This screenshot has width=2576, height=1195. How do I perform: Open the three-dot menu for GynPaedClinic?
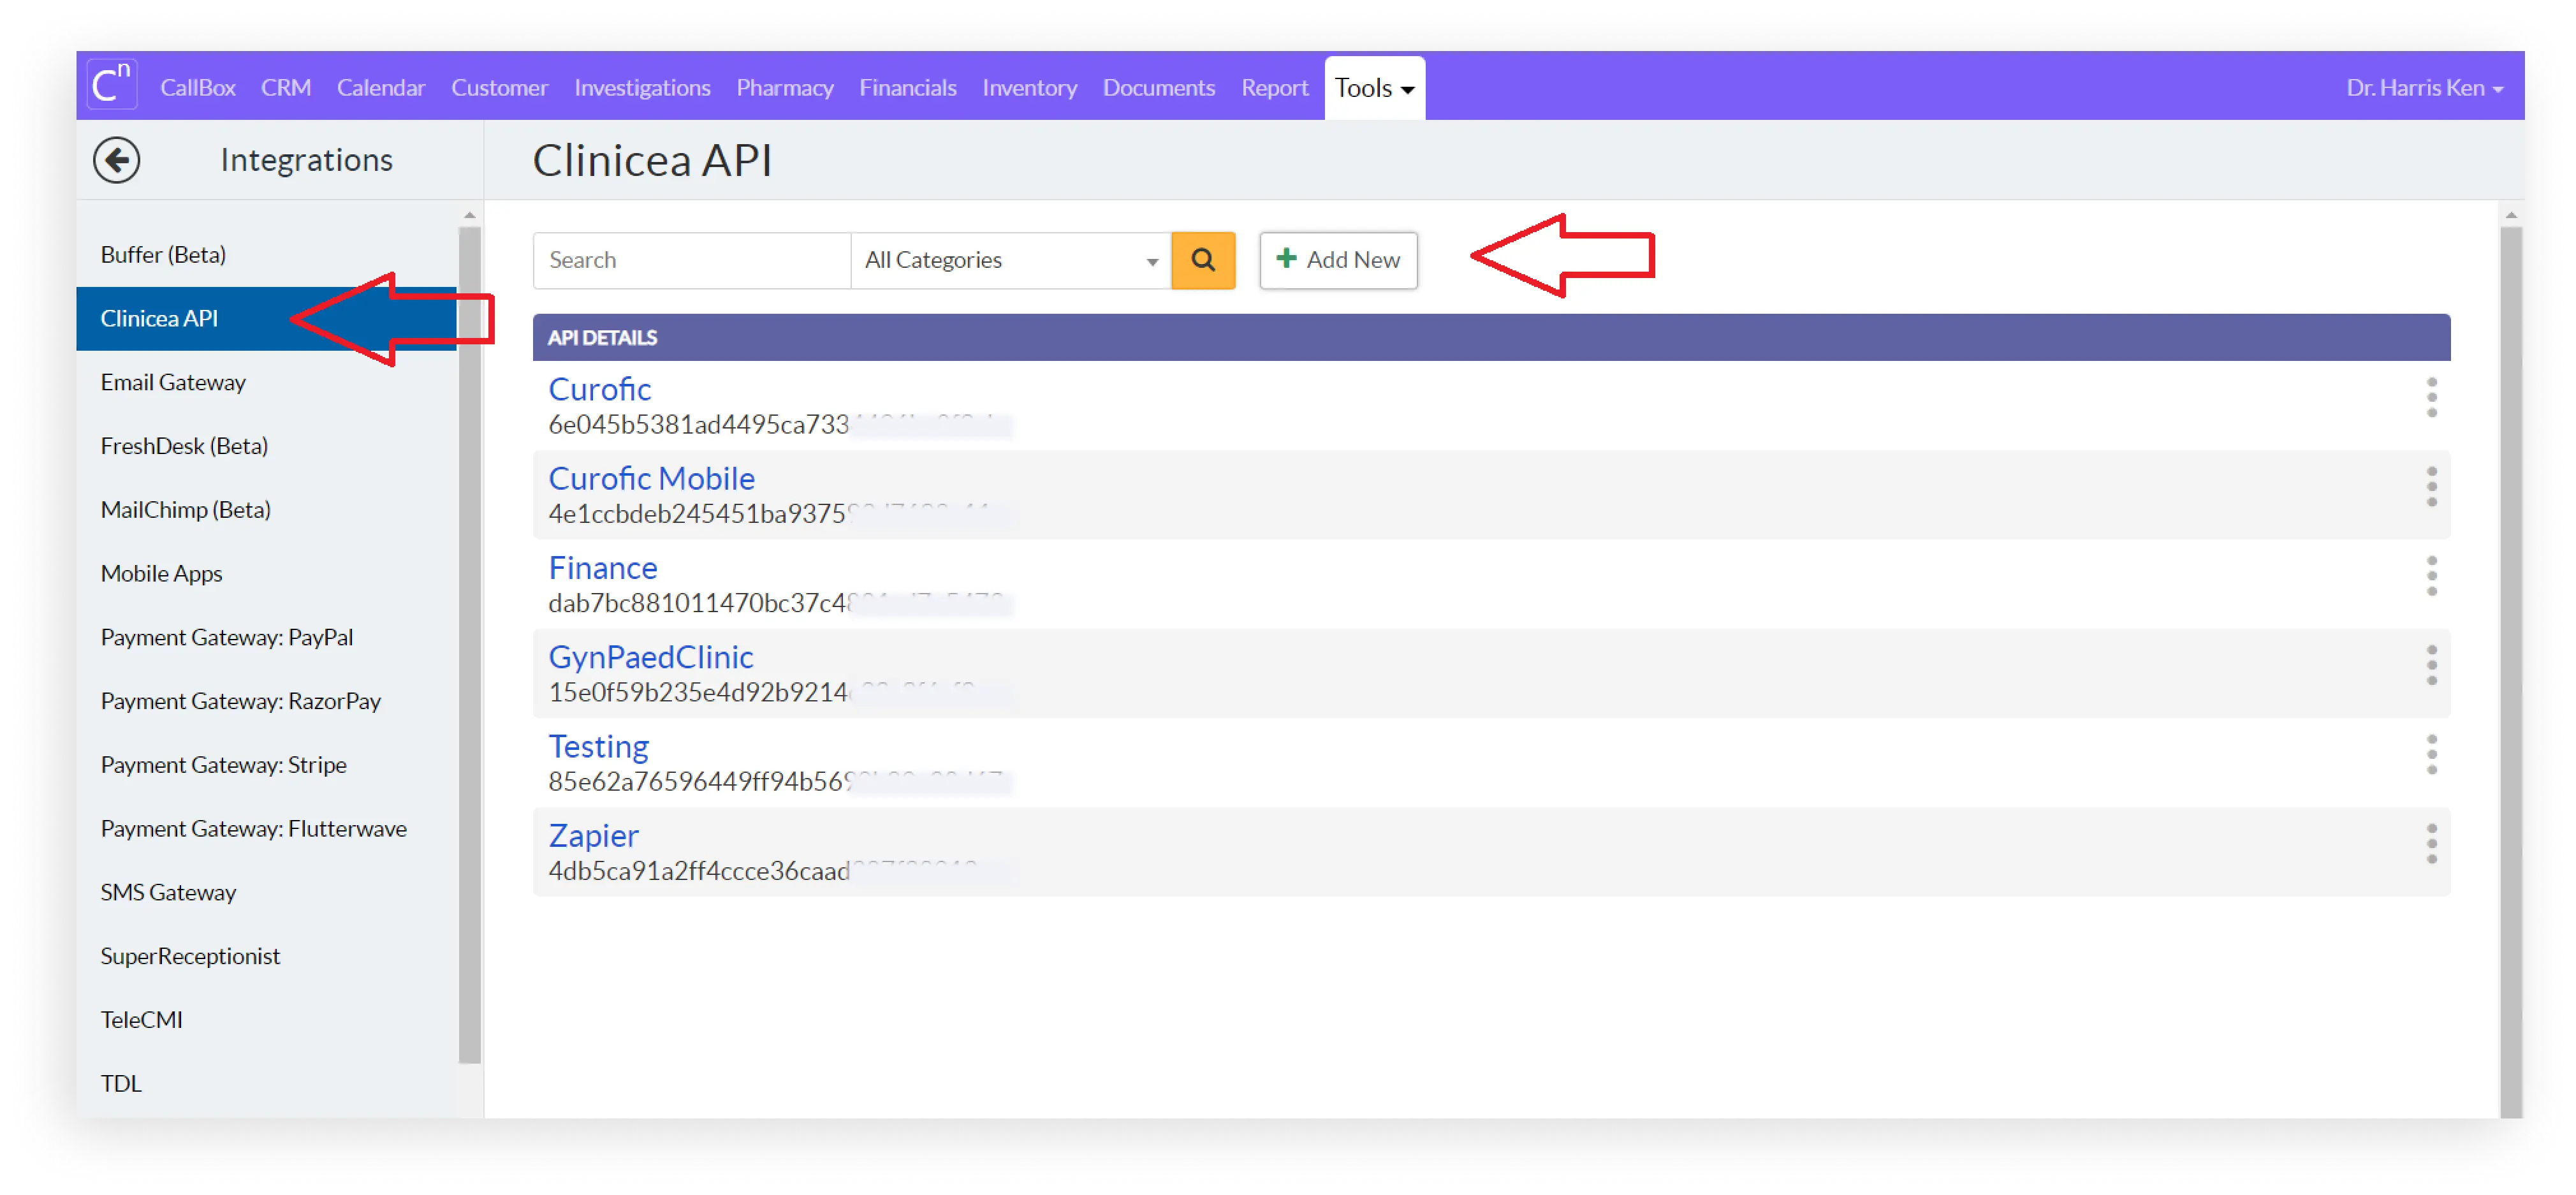click(2431, 665)
